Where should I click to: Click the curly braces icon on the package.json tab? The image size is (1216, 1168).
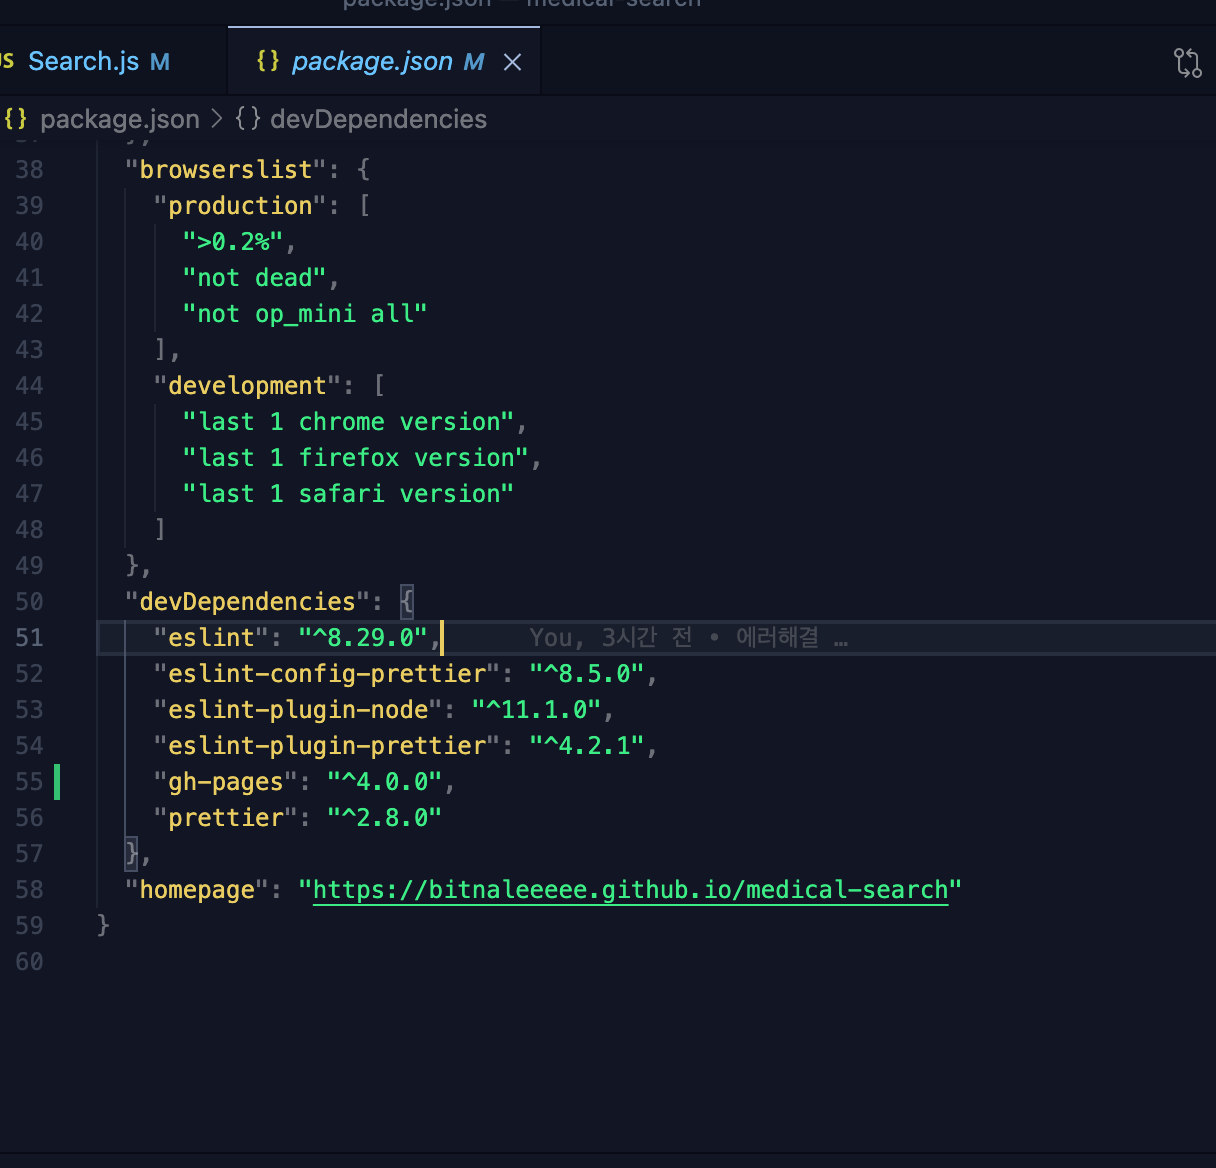[x=268, y=61]
